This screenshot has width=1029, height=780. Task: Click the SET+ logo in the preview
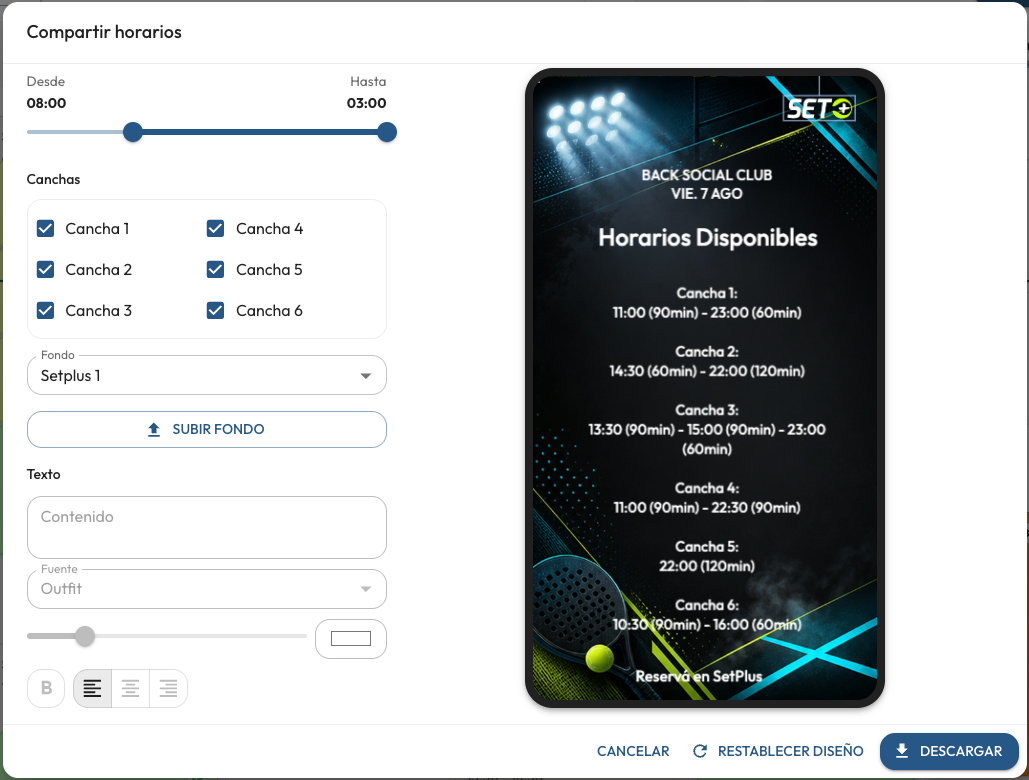[820, 108]
